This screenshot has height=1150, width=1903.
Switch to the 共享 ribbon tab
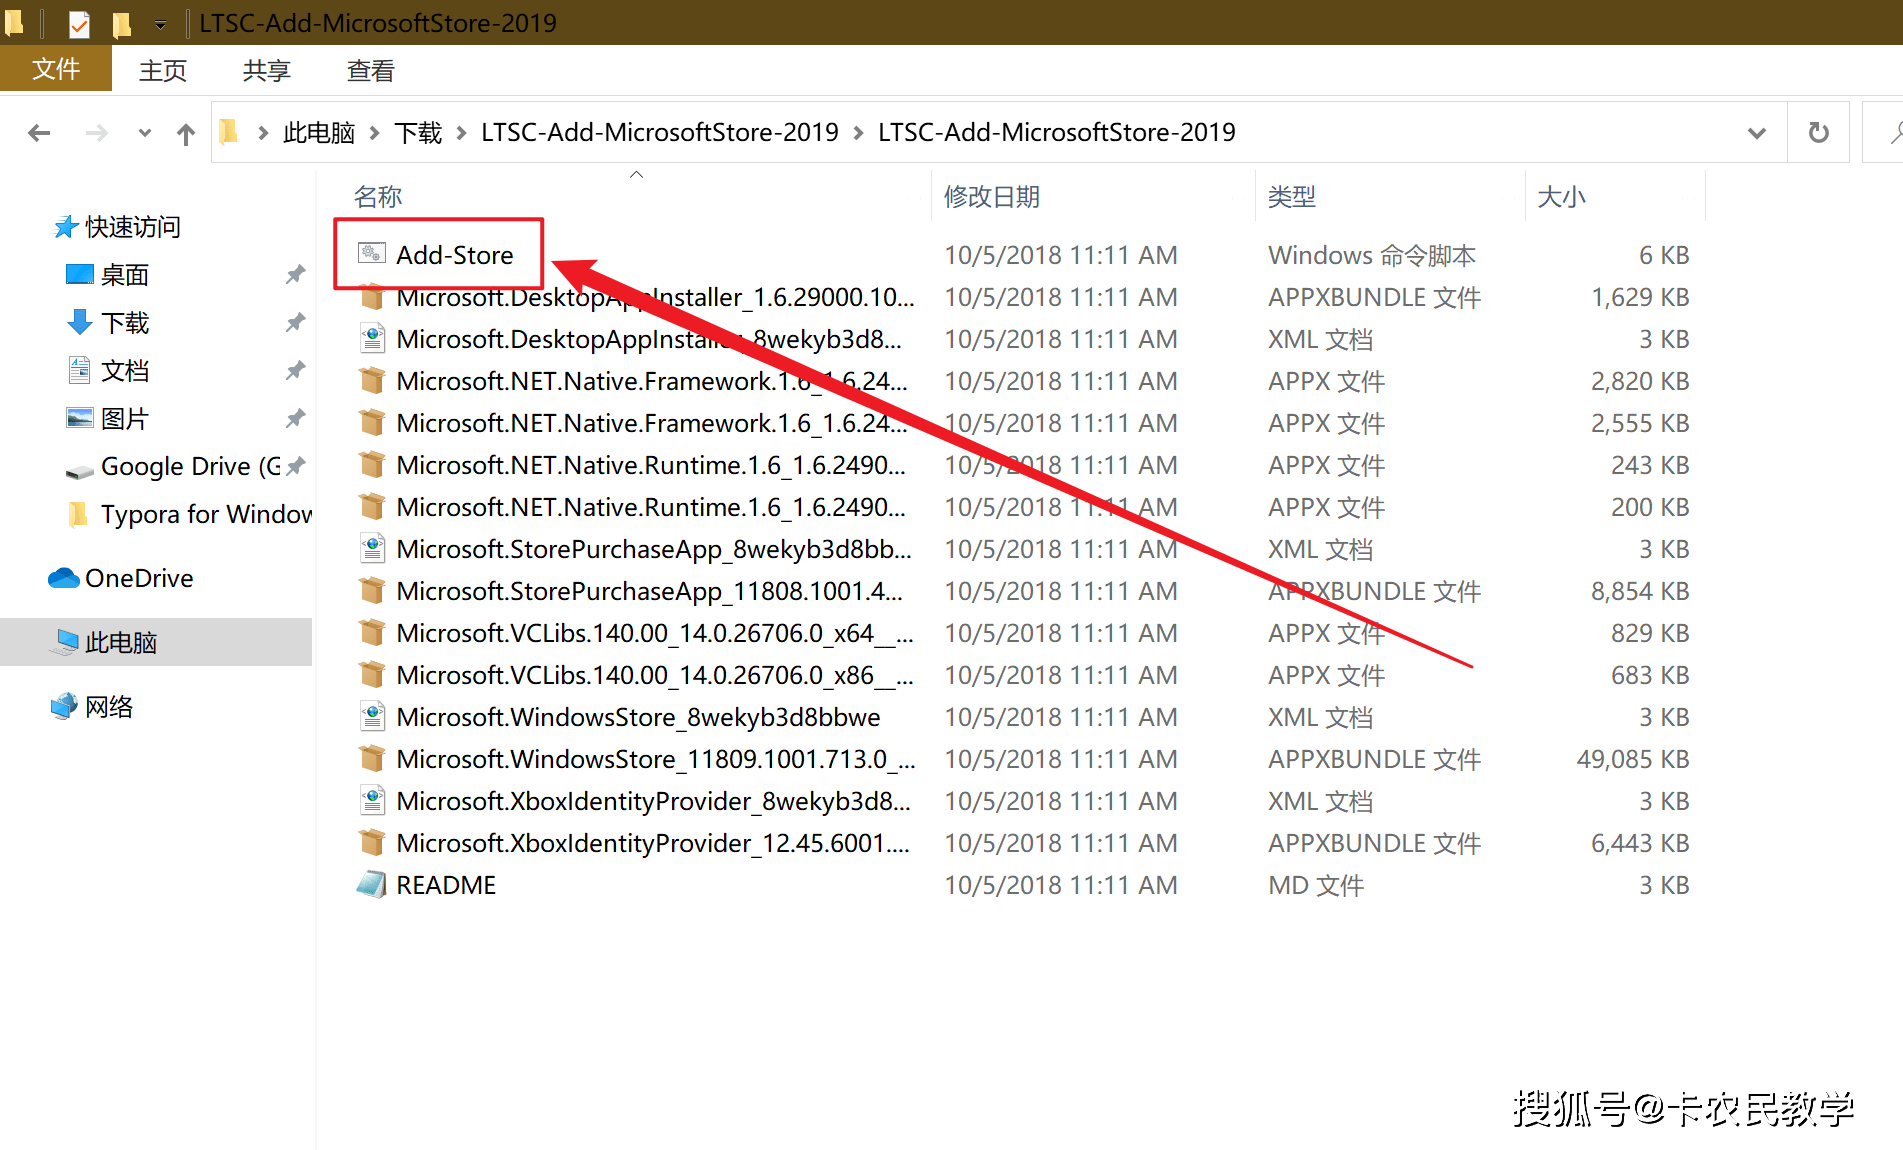click(267, 70)
